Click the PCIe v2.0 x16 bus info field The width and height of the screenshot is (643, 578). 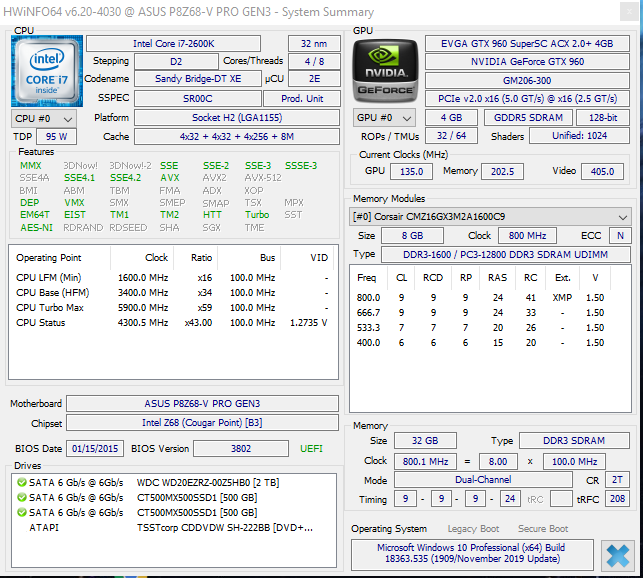click(527, 98)
